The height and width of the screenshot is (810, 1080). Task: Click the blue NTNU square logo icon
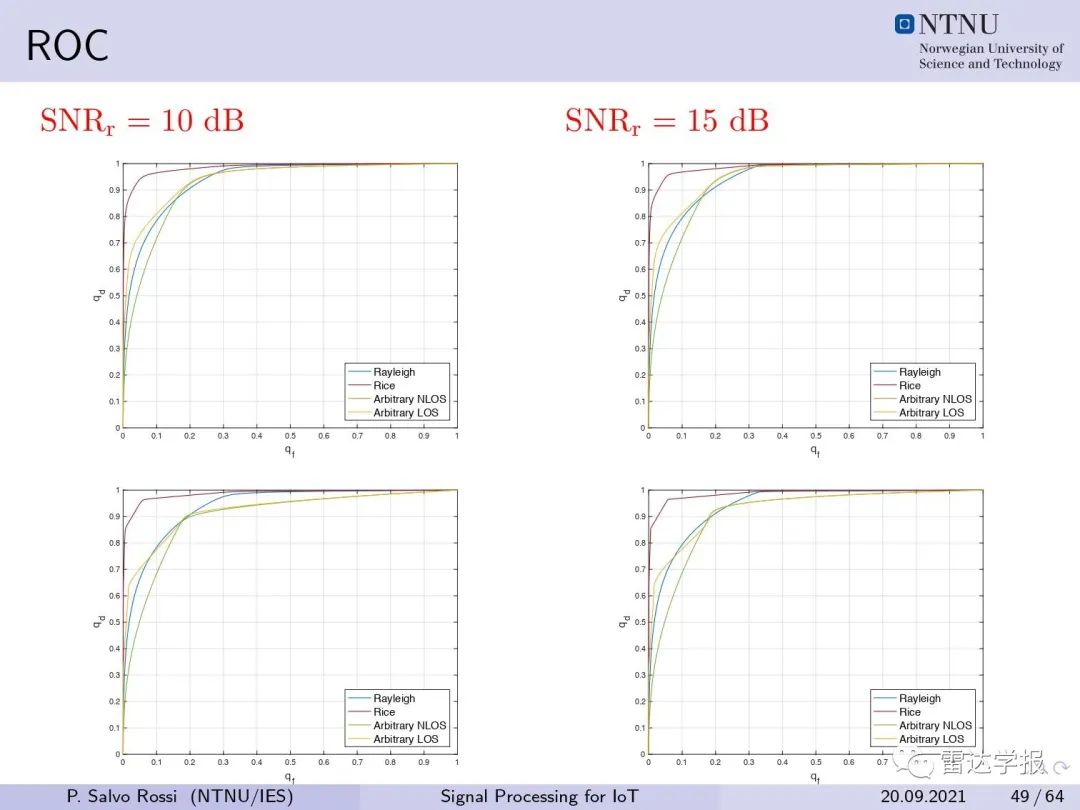(904, 24)
